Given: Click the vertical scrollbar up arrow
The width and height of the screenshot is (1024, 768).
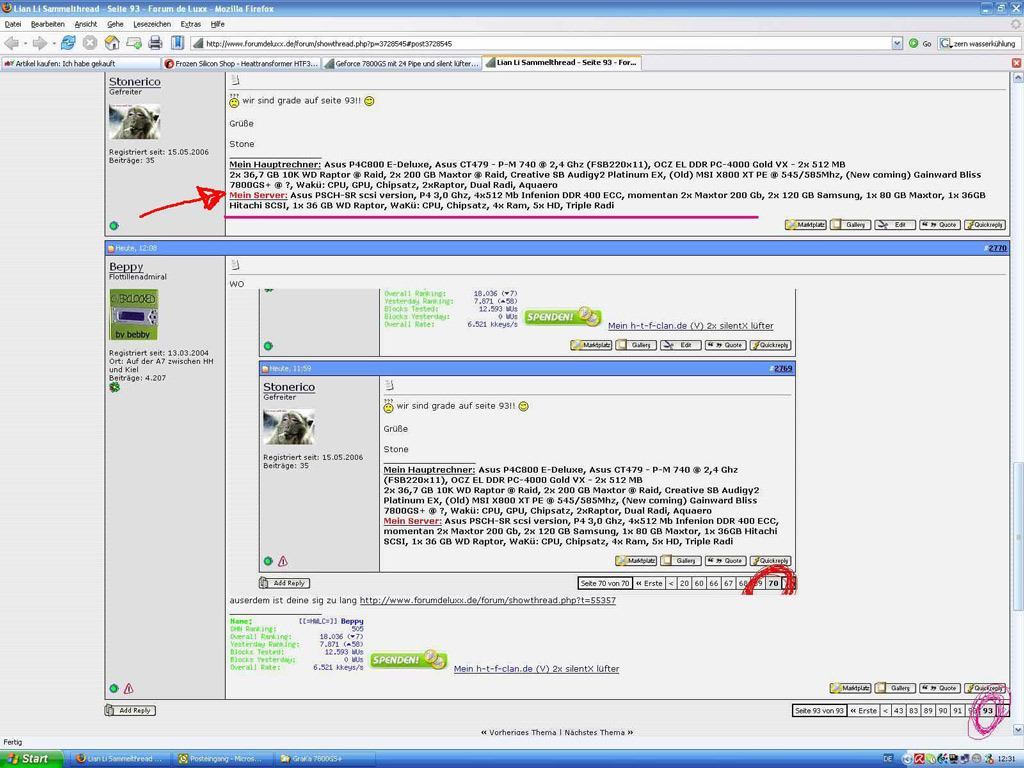Looking at the screenshot, I should [1017, 78].
